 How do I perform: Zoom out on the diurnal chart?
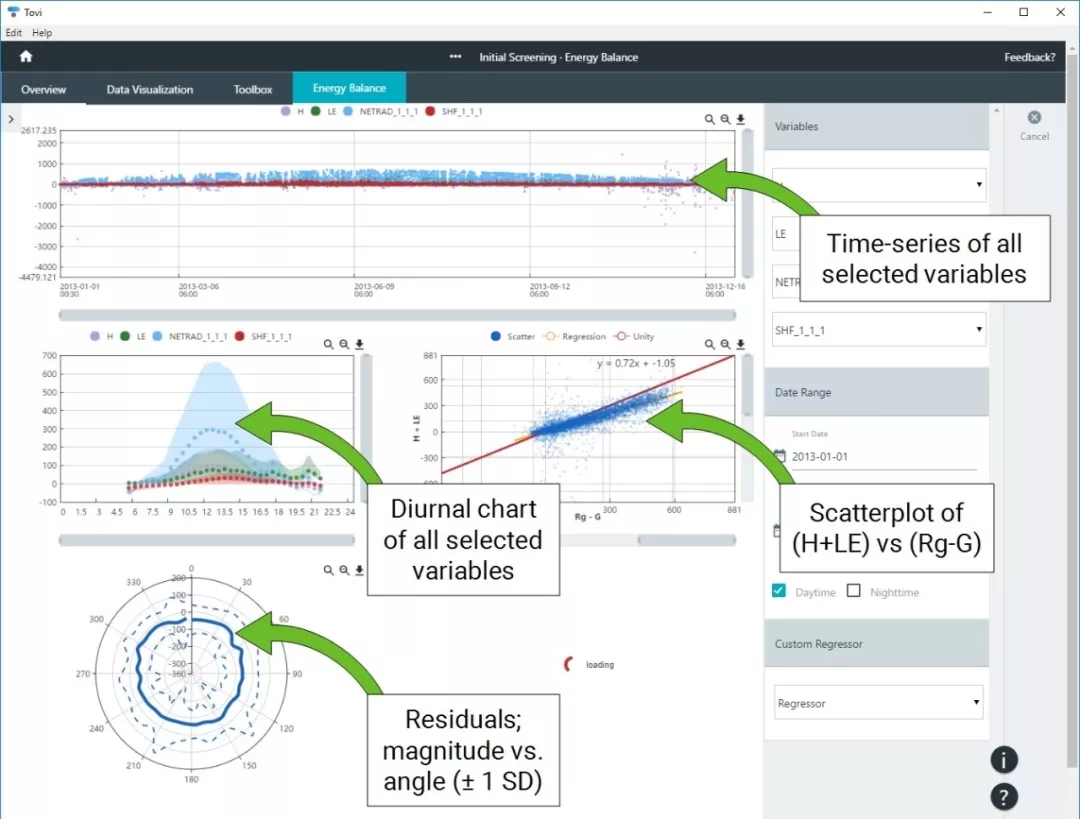pos(344,344)
